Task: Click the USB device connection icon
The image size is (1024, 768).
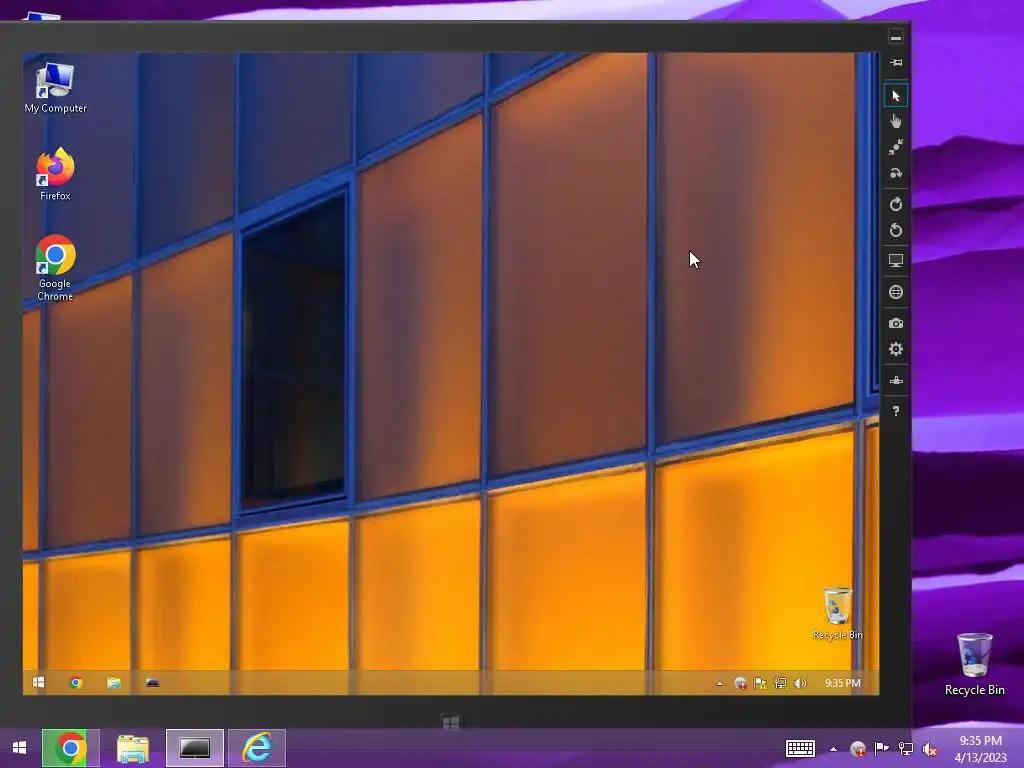Action: point(895,380)
